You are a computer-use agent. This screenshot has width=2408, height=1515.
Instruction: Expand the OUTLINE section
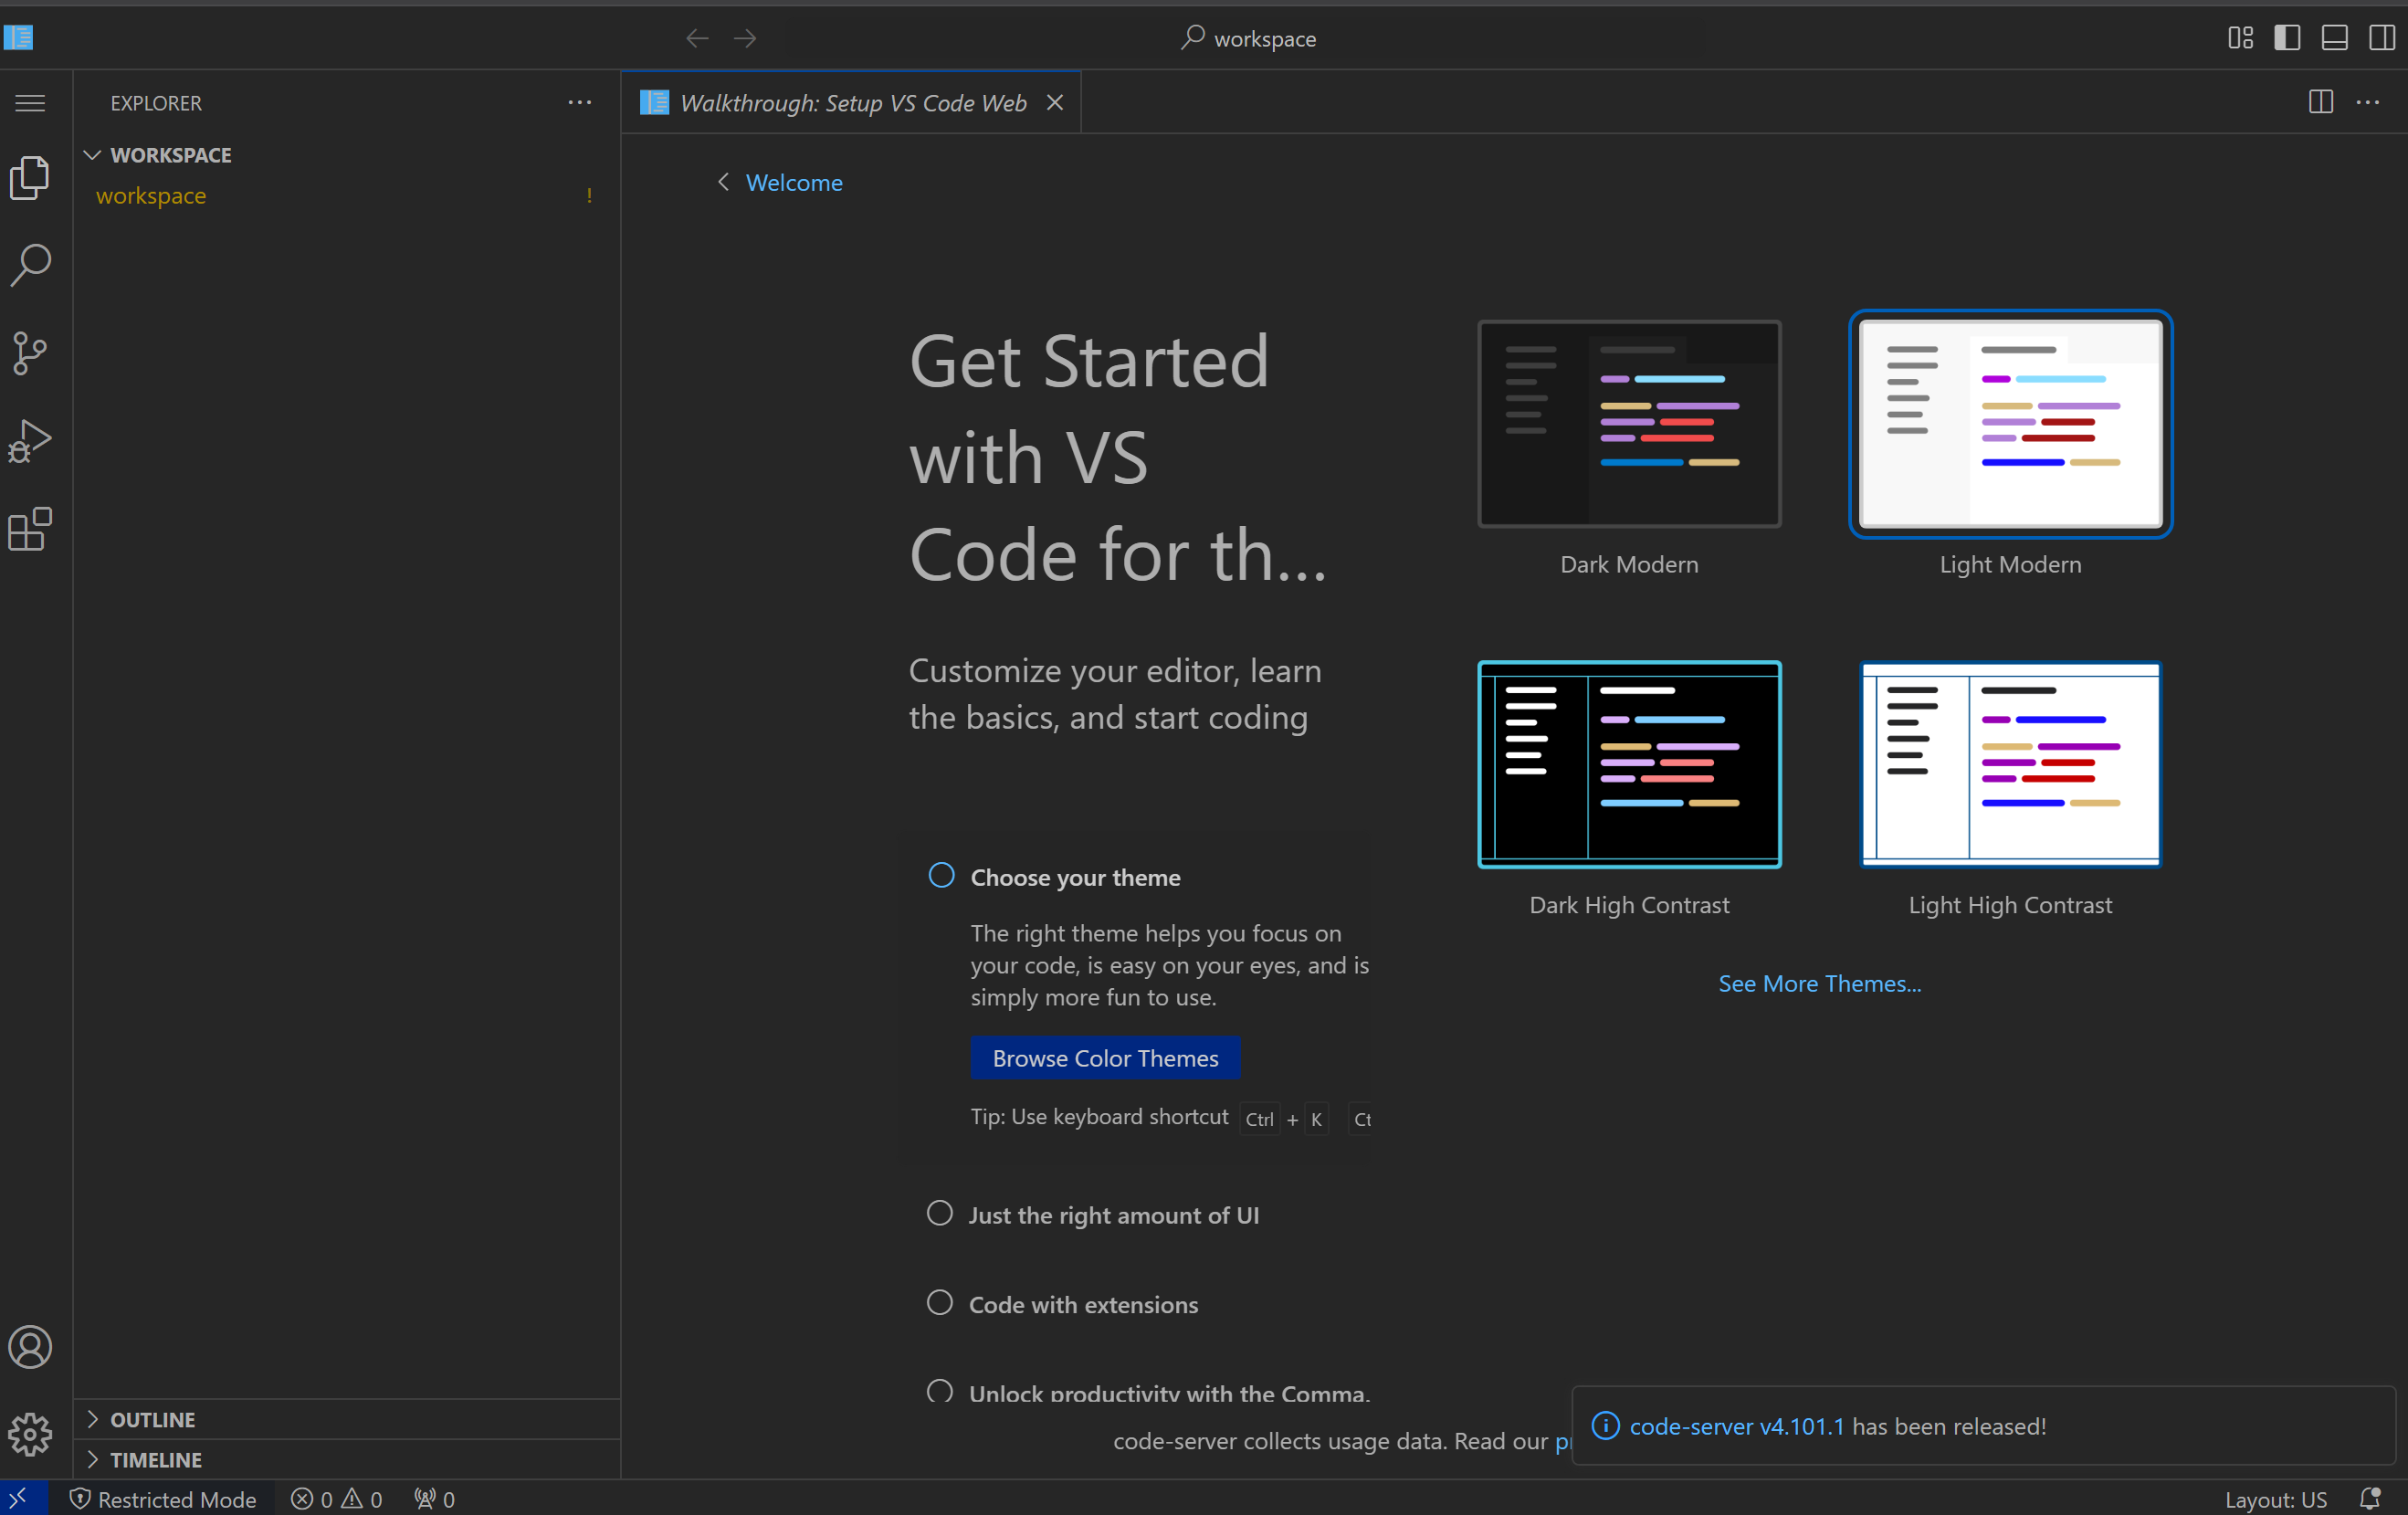347,1420
